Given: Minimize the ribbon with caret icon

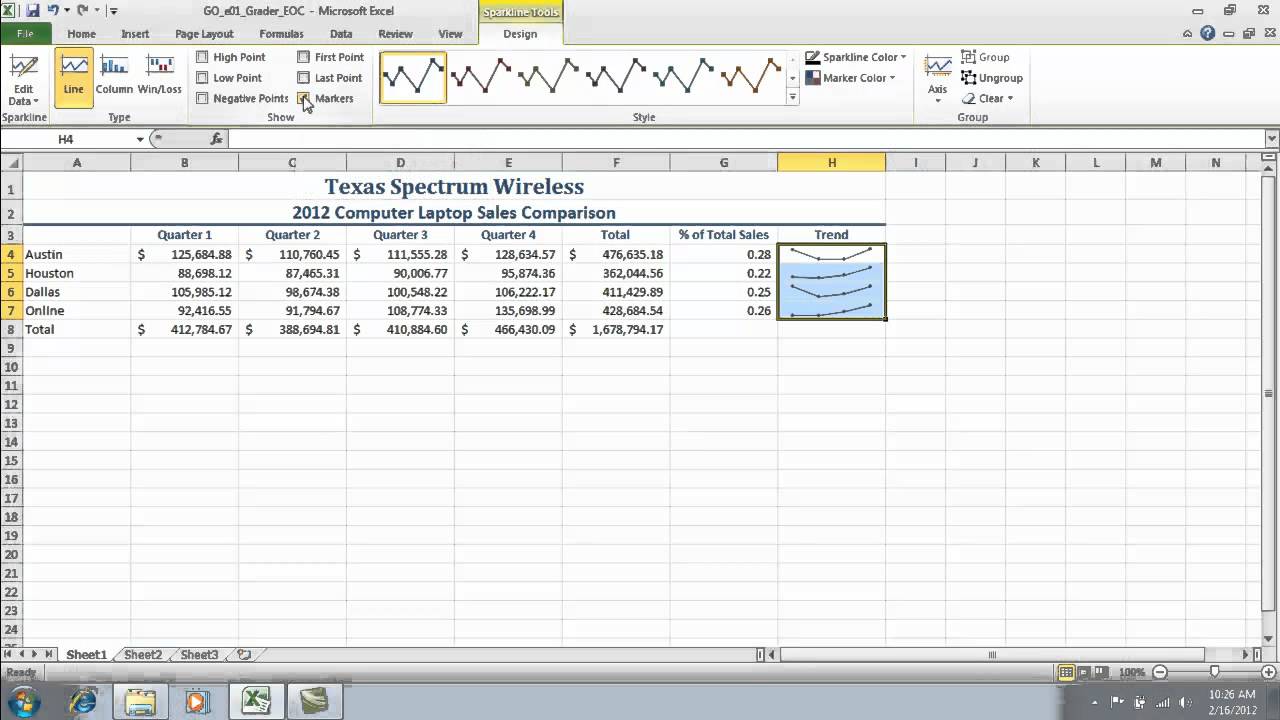Looking at the screenshot, I should [1188, 33].
